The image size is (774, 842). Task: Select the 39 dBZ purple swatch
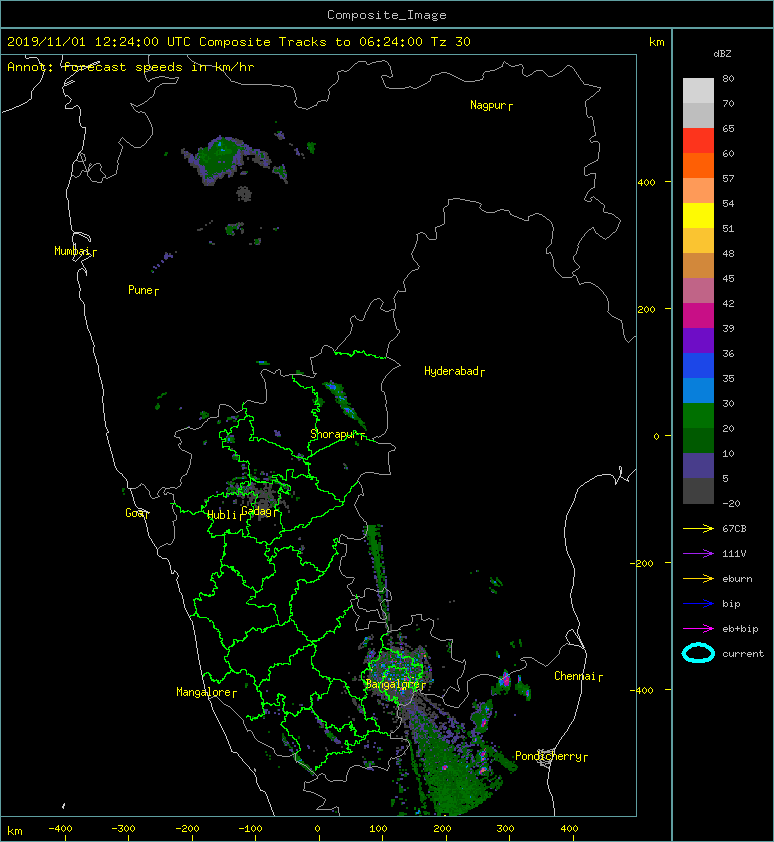(x=698, y=340)
